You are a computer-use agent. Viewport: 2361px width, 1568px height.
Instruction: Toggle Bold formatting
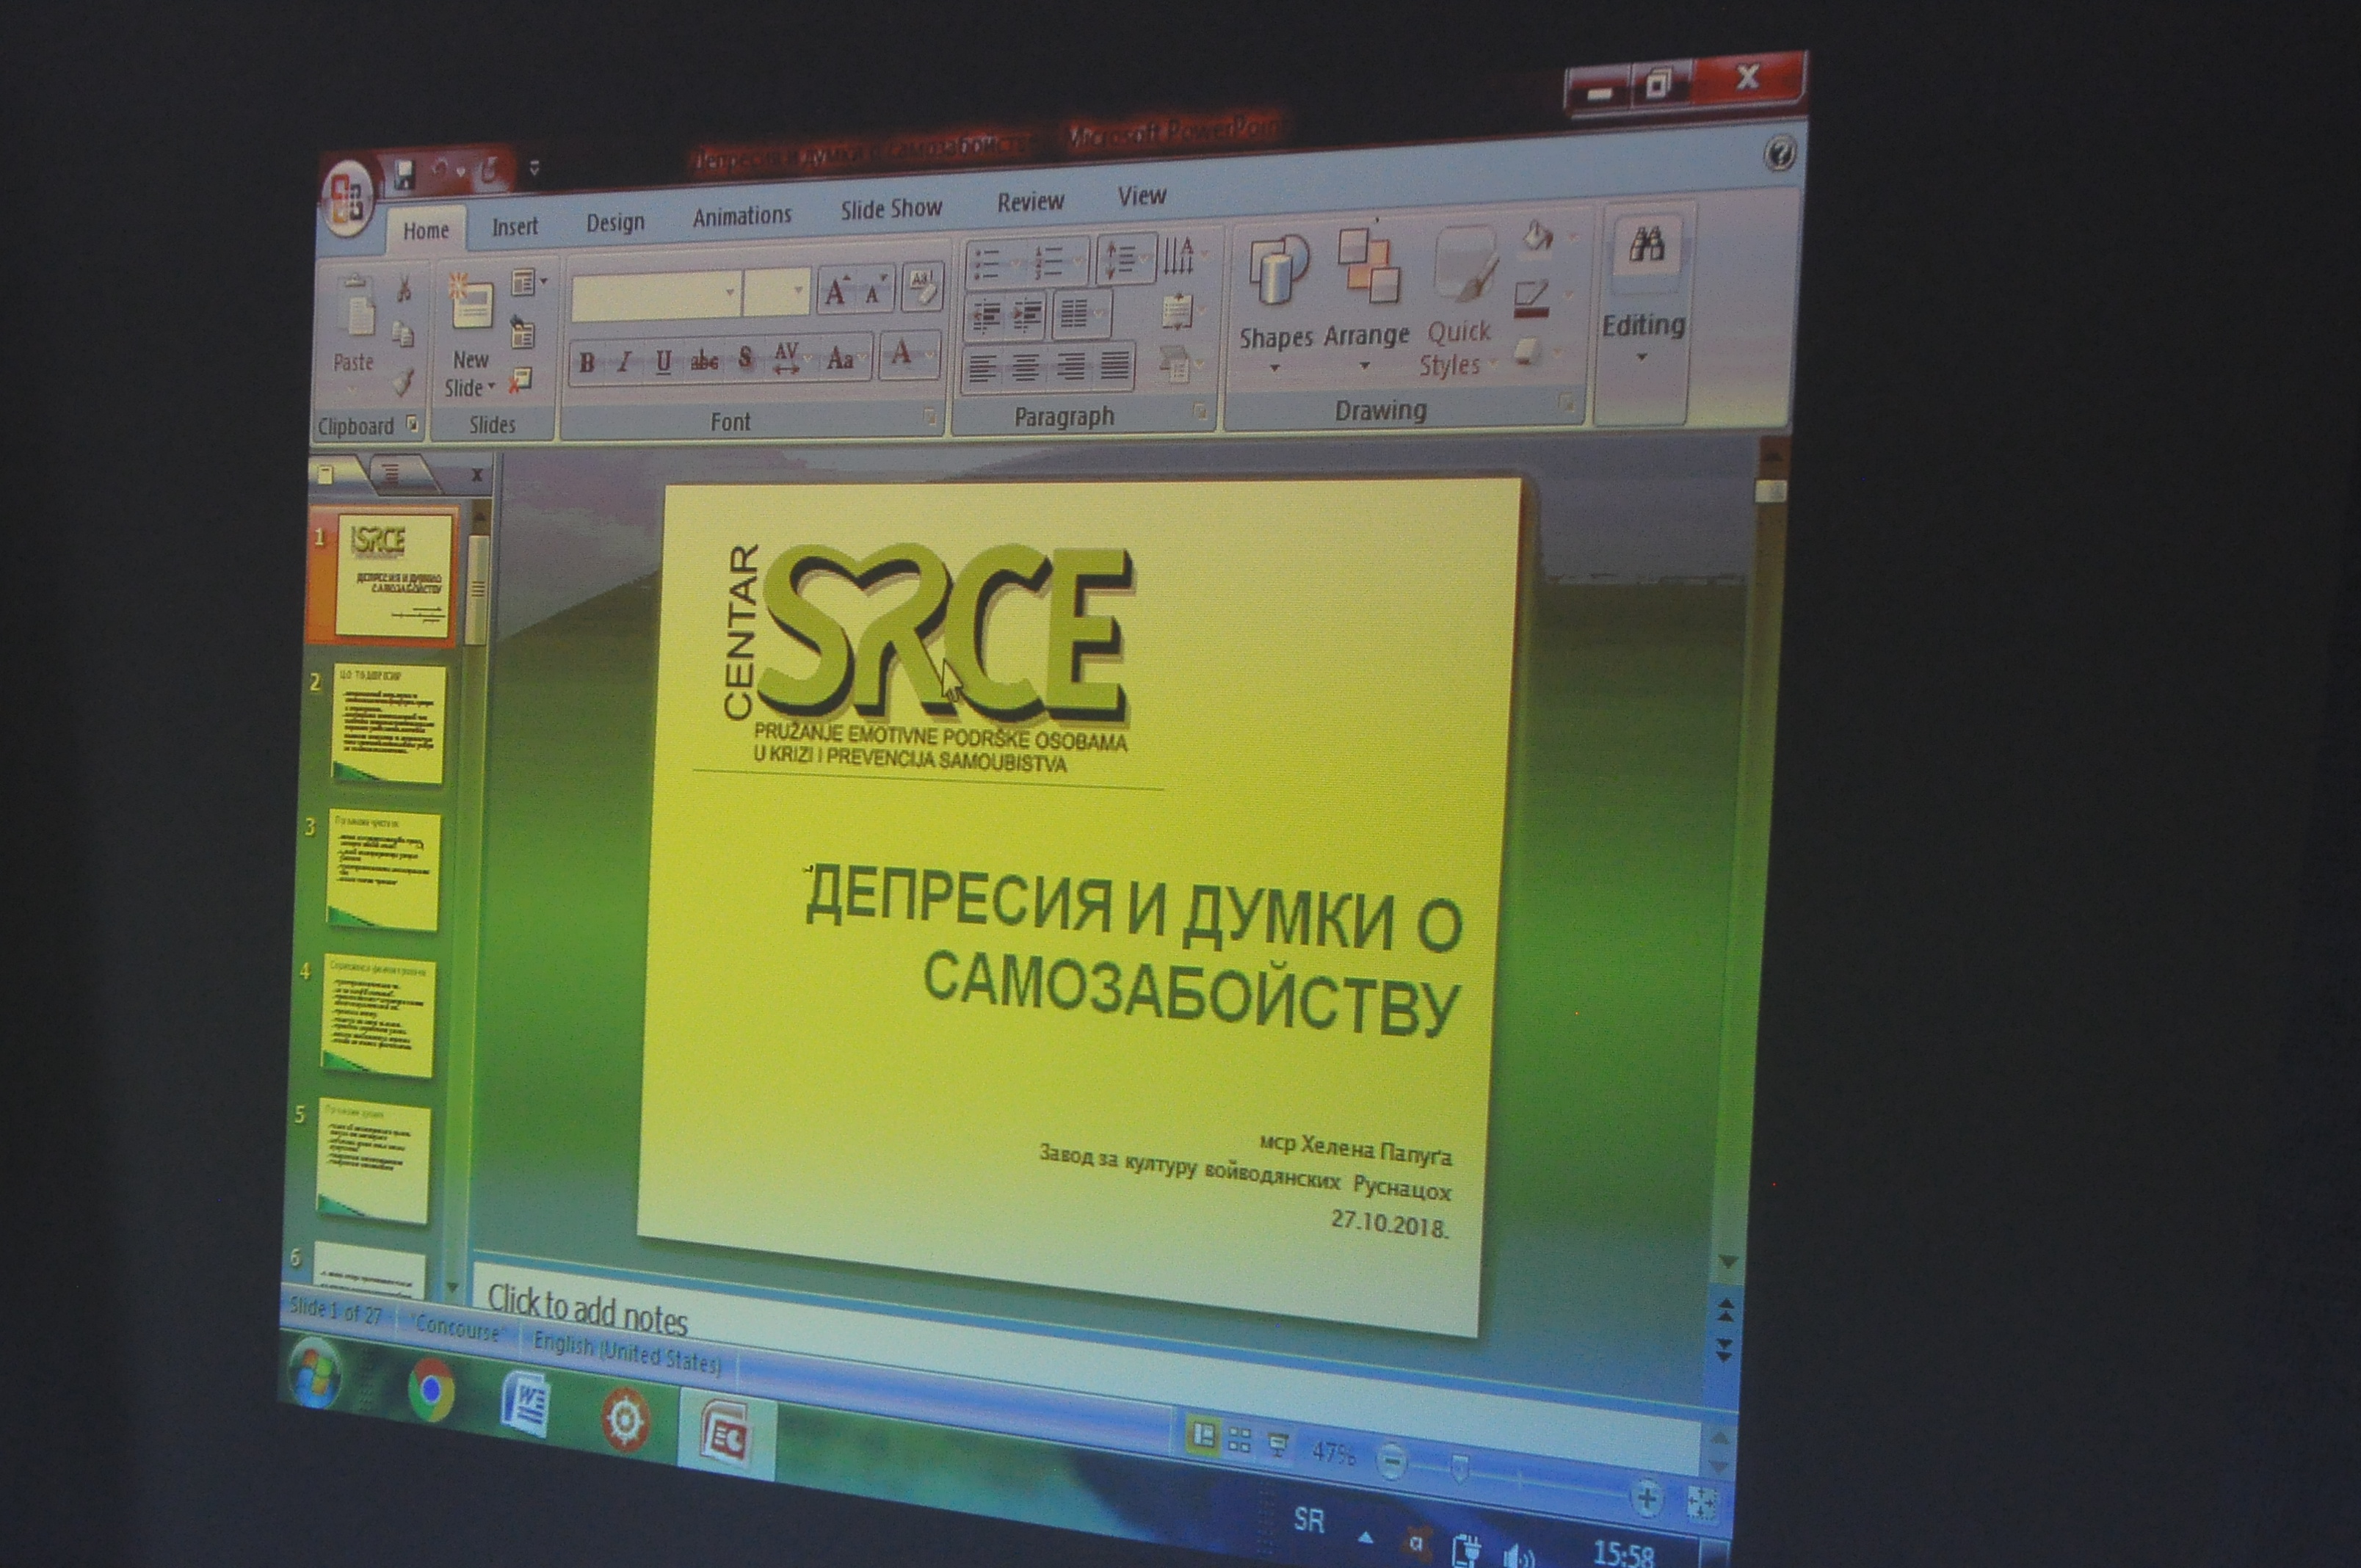[x=587, y=363]
